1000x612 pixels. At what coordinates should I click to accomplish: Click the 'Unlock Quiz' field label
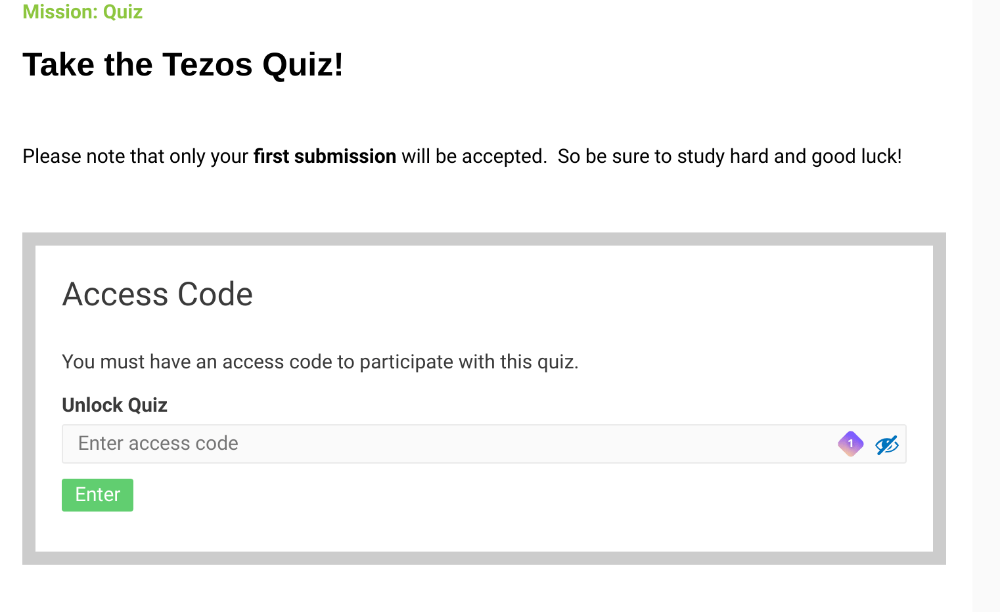point(115,405)
